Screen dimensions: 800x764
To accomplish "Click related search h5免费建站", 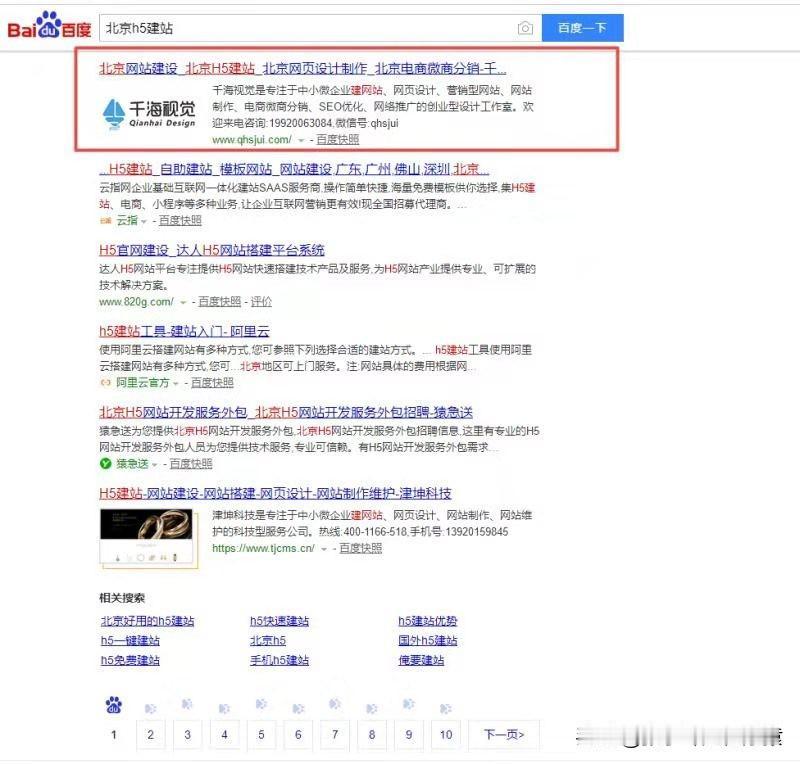I will click(x=130, y=660).
